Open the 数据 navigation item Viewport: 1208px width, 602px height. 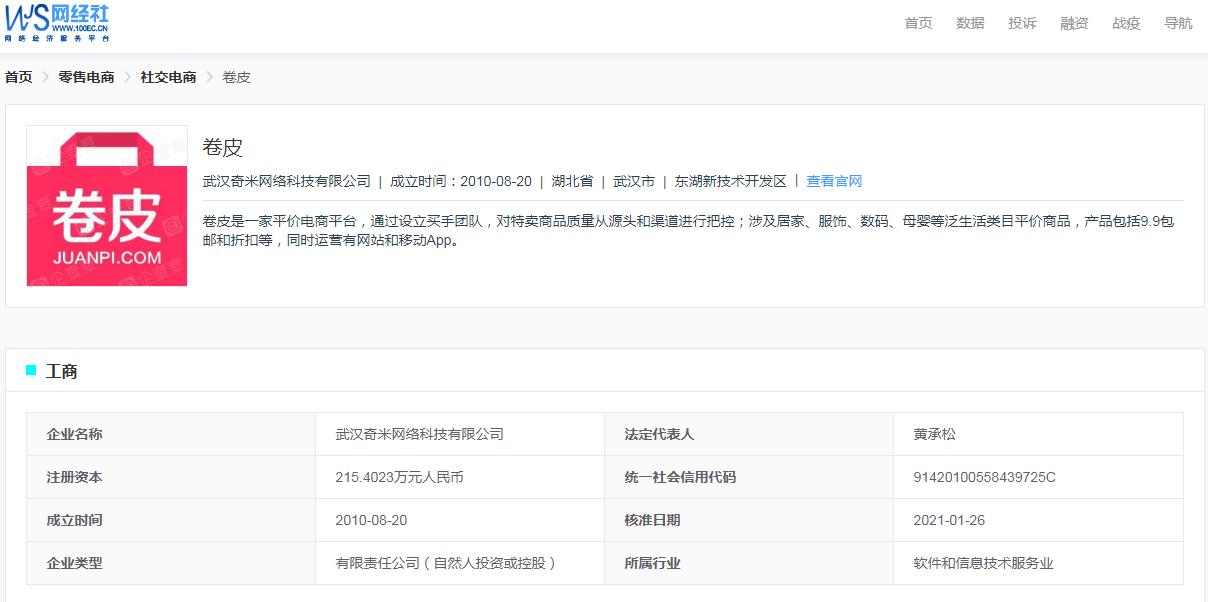969,22
